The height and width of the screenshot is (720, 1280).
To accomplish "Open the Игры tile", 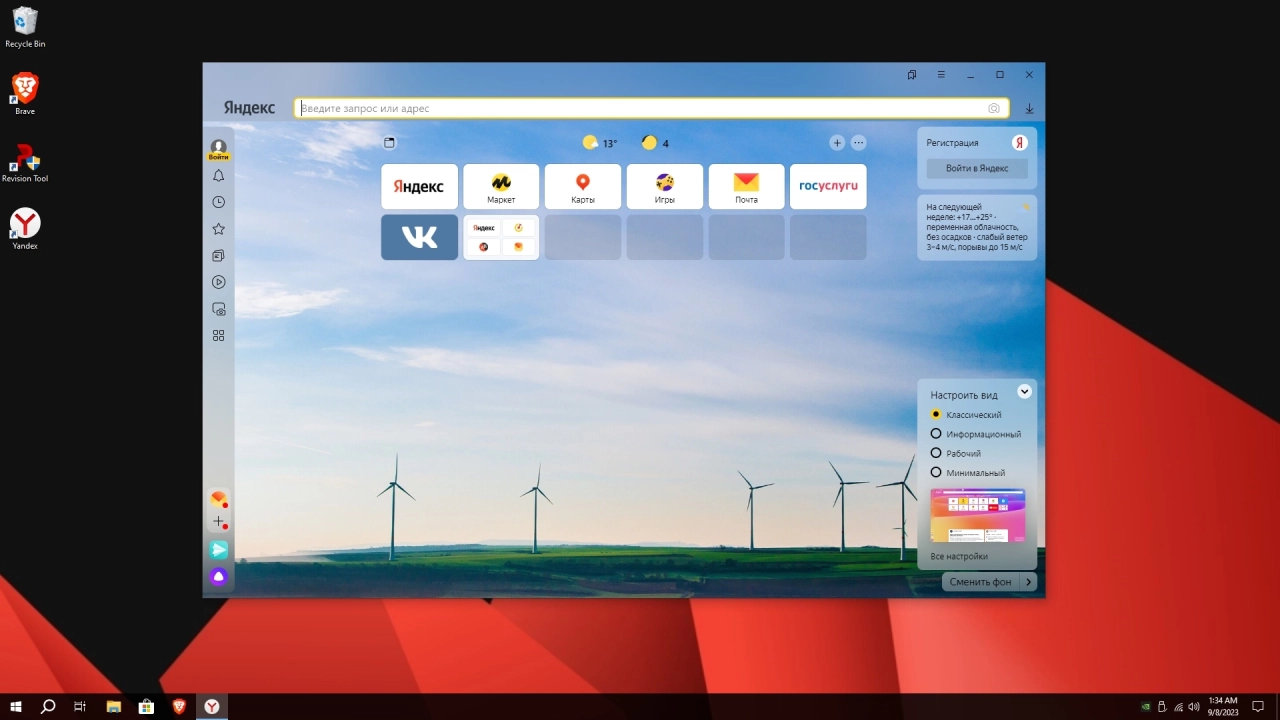I will point(665,187).
